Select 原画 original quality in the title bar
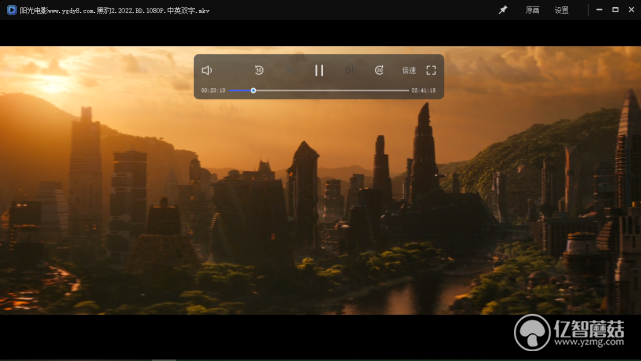The width and height of the screenshot is (641, 361). pyautogui.click(x=532, y=10)
